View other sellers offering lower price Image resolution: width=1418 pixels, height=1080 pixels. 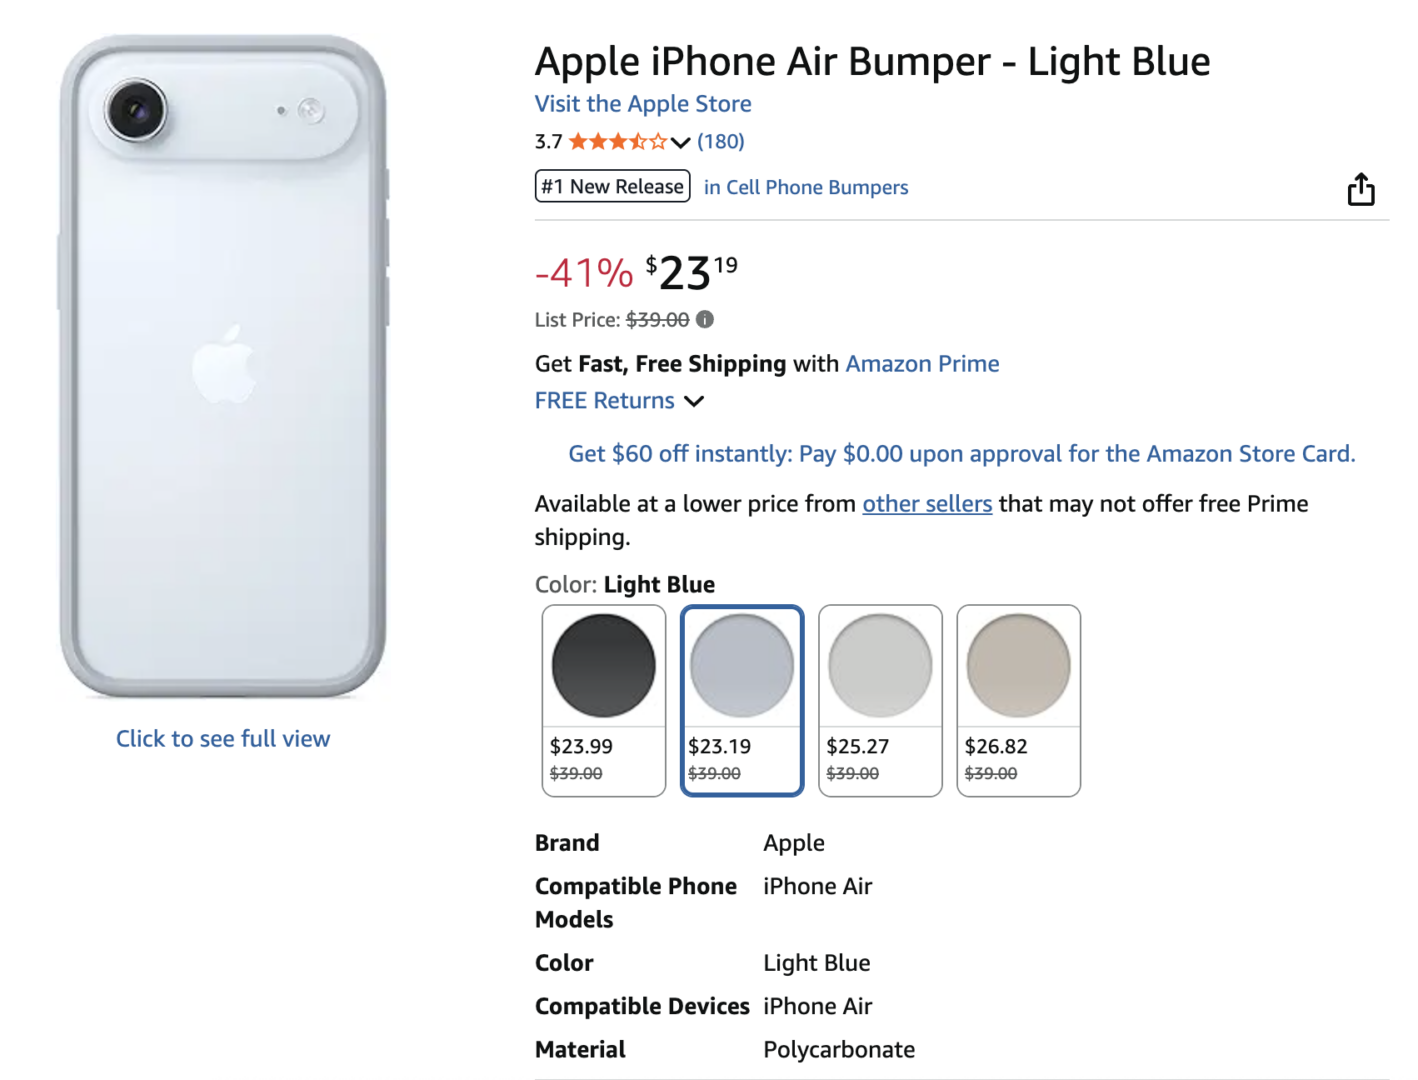926,503
